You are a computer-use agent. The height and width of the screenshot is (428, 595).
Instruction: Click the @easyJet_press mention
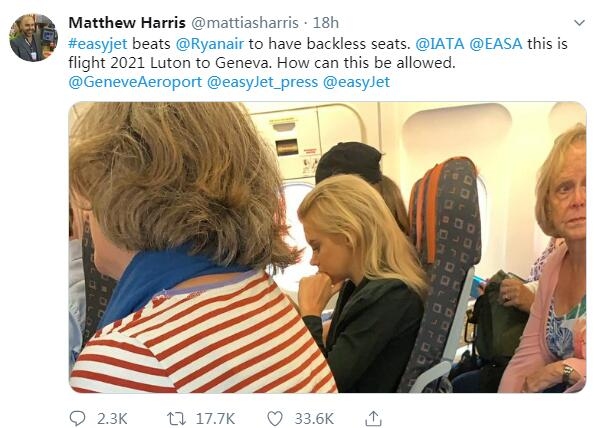point(263,82)
